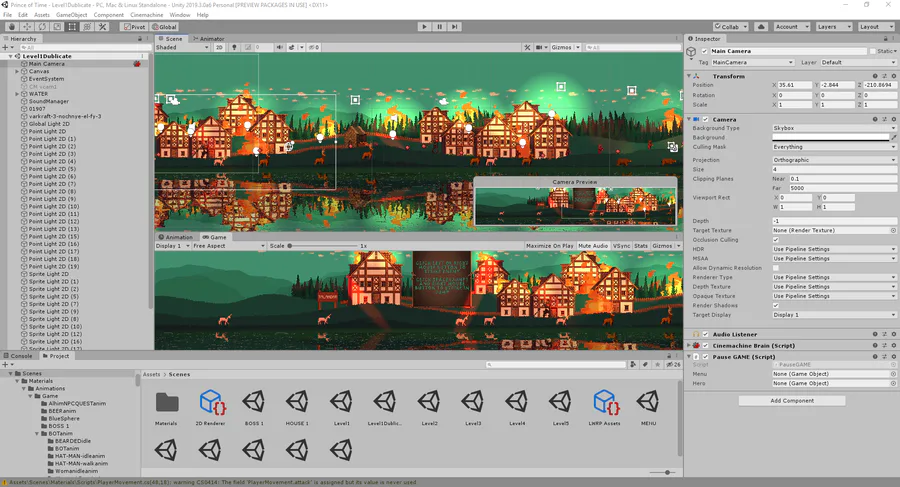Lock the Inspector panel
This screenshot has height=487, width=900.
[884, 38]
